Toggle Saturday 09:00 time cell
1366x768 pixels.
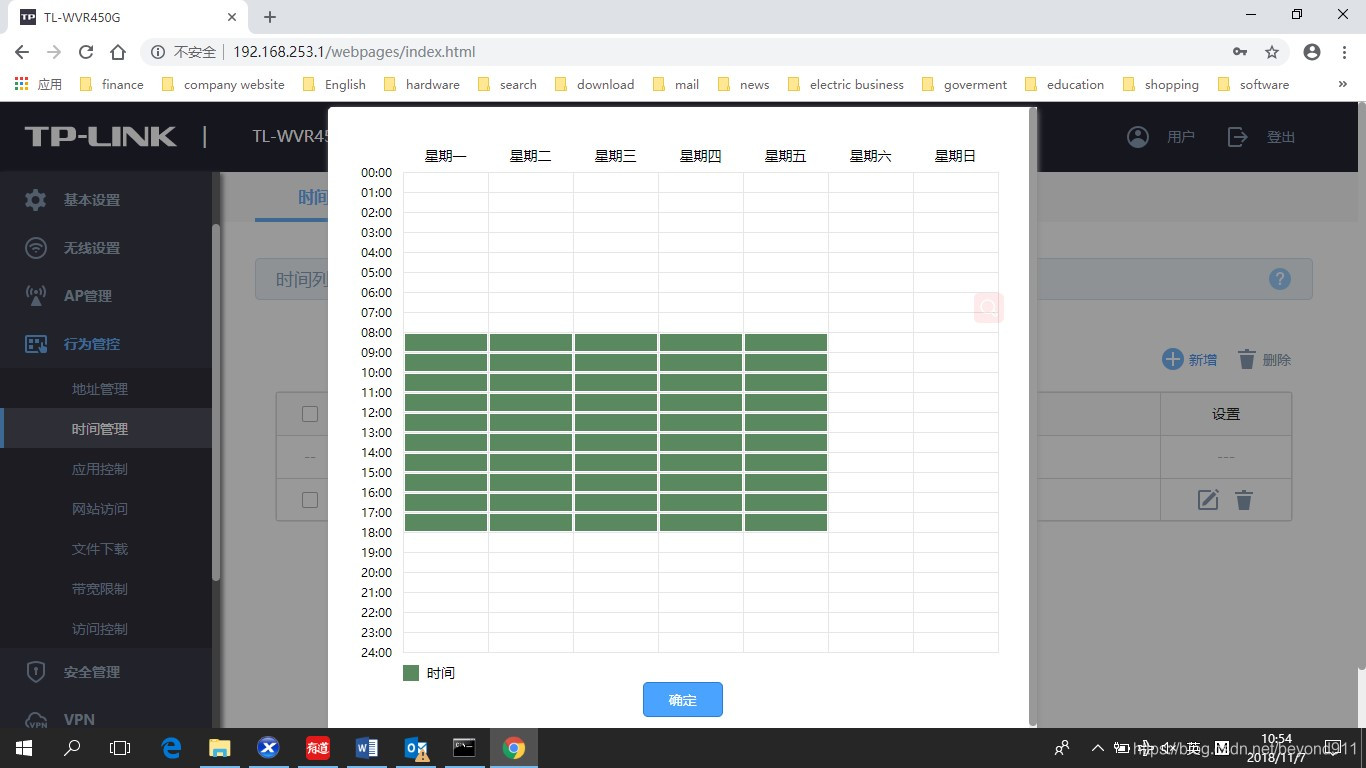(x=871, y=363)
